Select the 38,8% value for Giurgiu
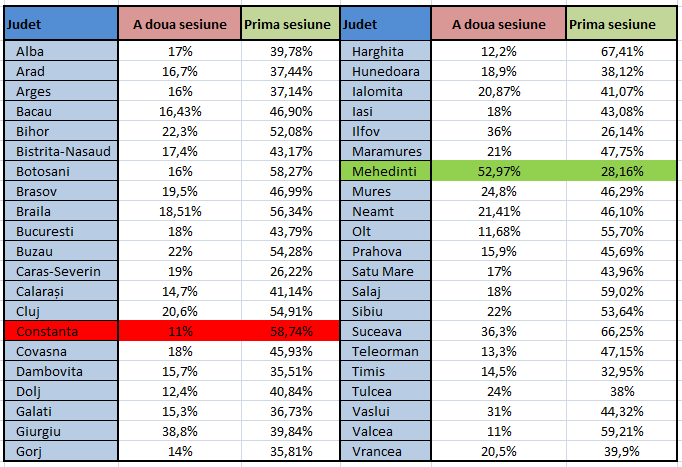Screen dimensions: 682x467 [x=180, y=431]
